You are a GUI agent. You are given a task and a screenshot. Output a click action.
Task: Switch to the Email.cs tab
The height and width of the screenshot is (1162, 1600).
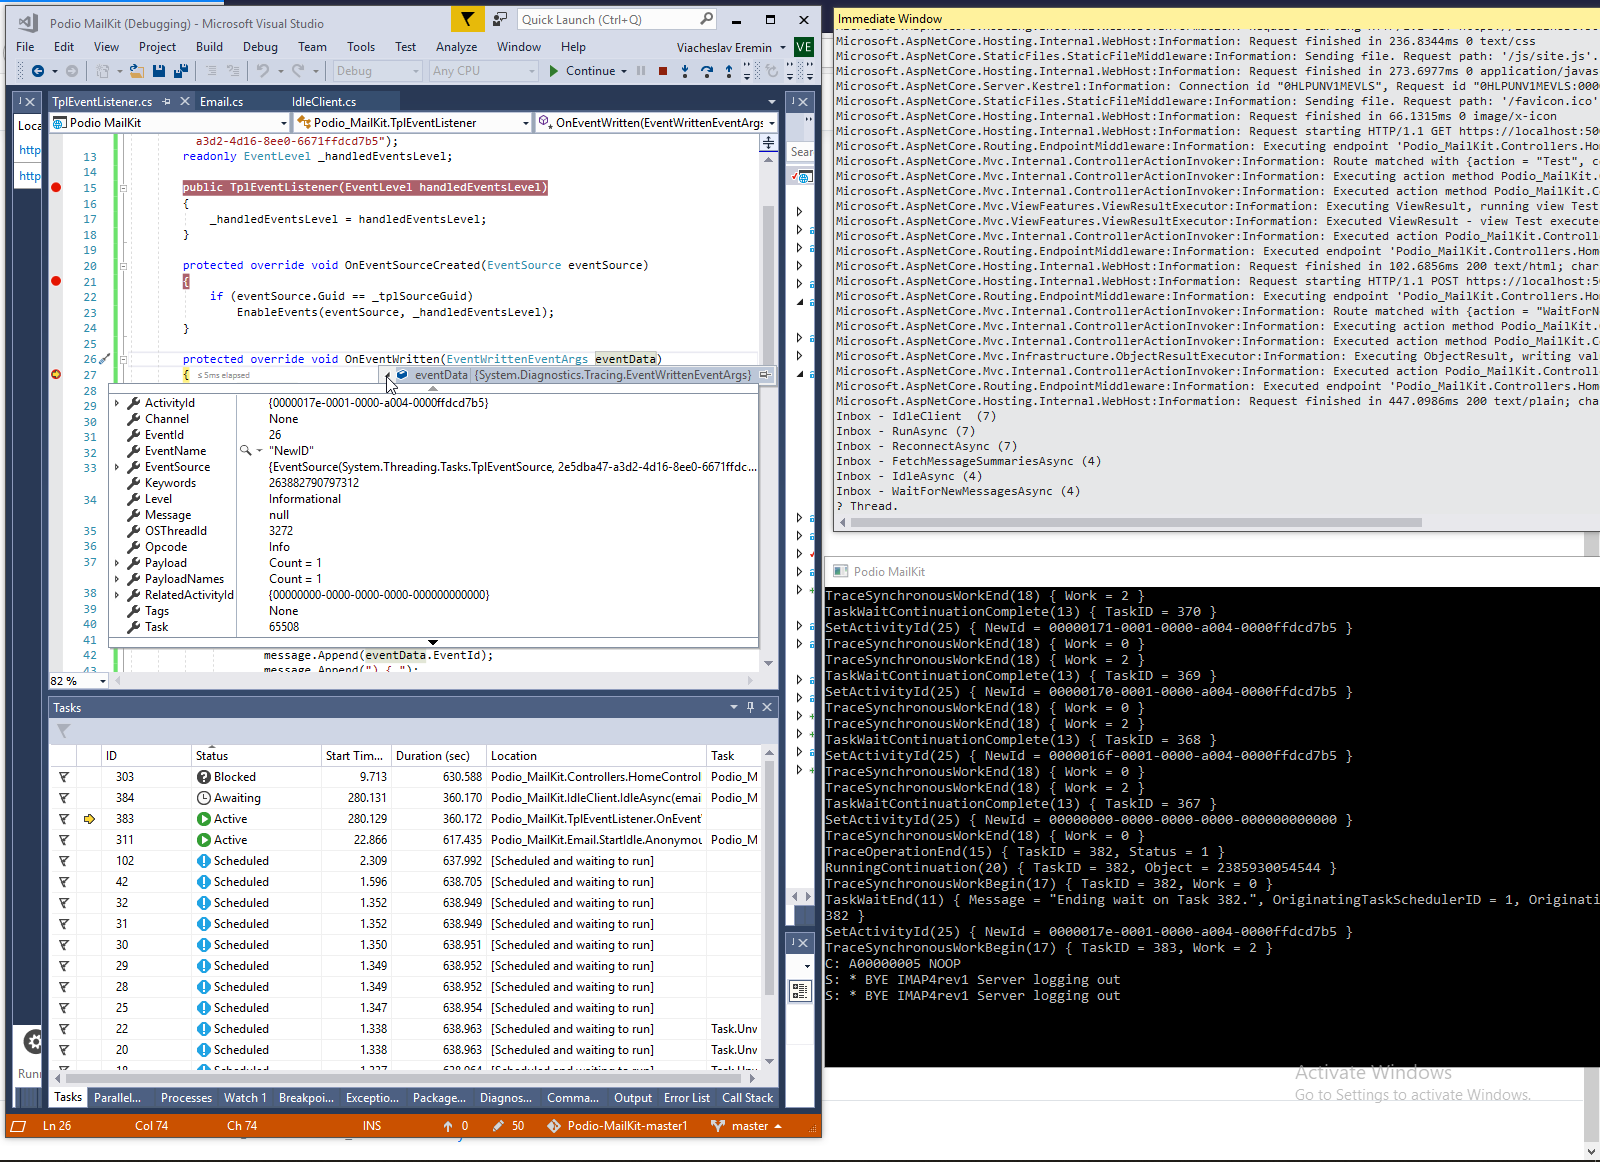[222, 102]
